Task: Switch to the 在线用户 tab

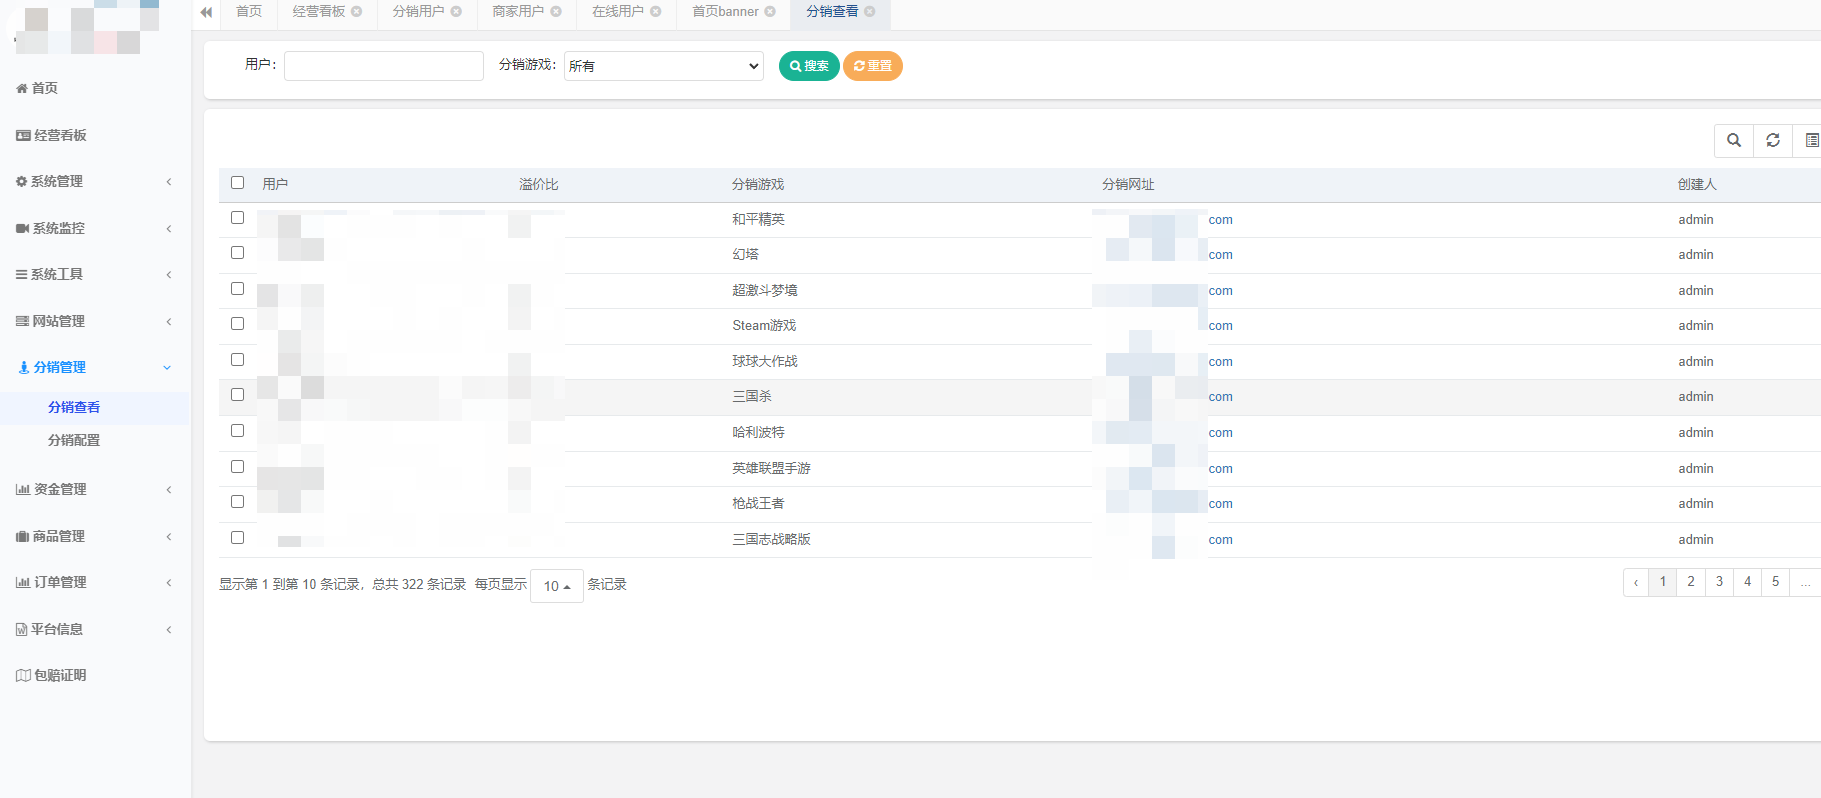Action: point(618,12)
